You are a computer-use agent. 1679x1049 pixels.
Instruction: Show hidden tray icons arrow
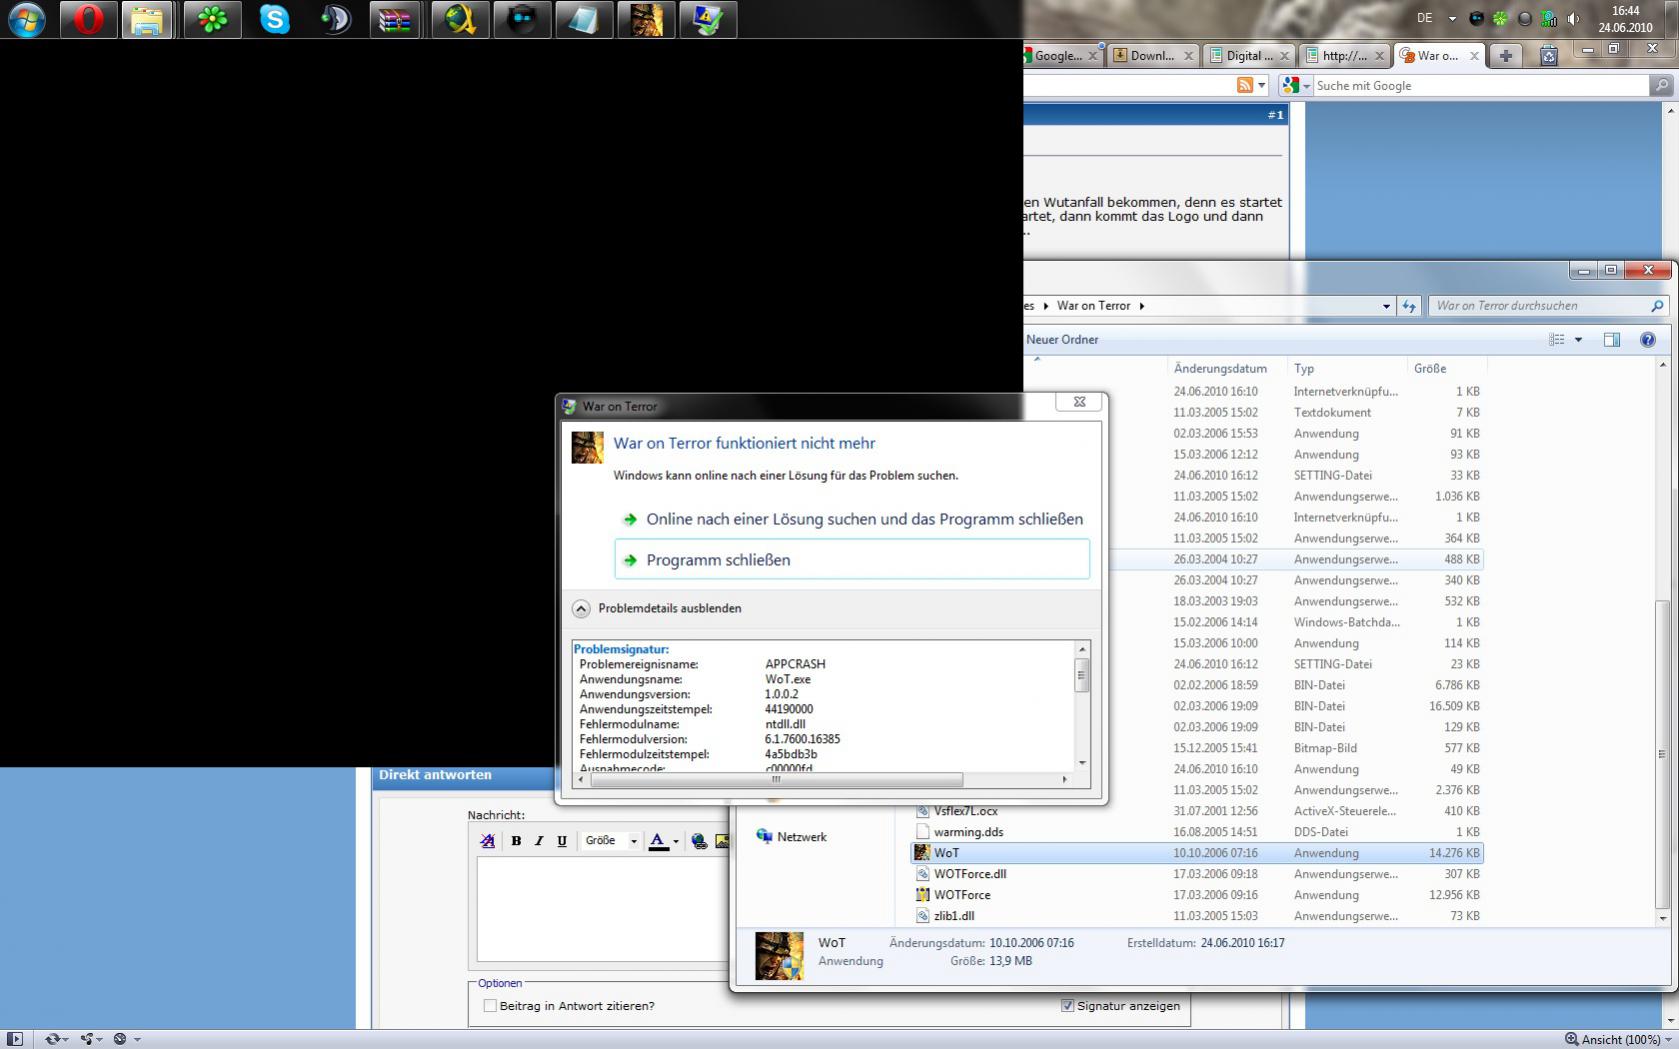[x=1452, y=19]
